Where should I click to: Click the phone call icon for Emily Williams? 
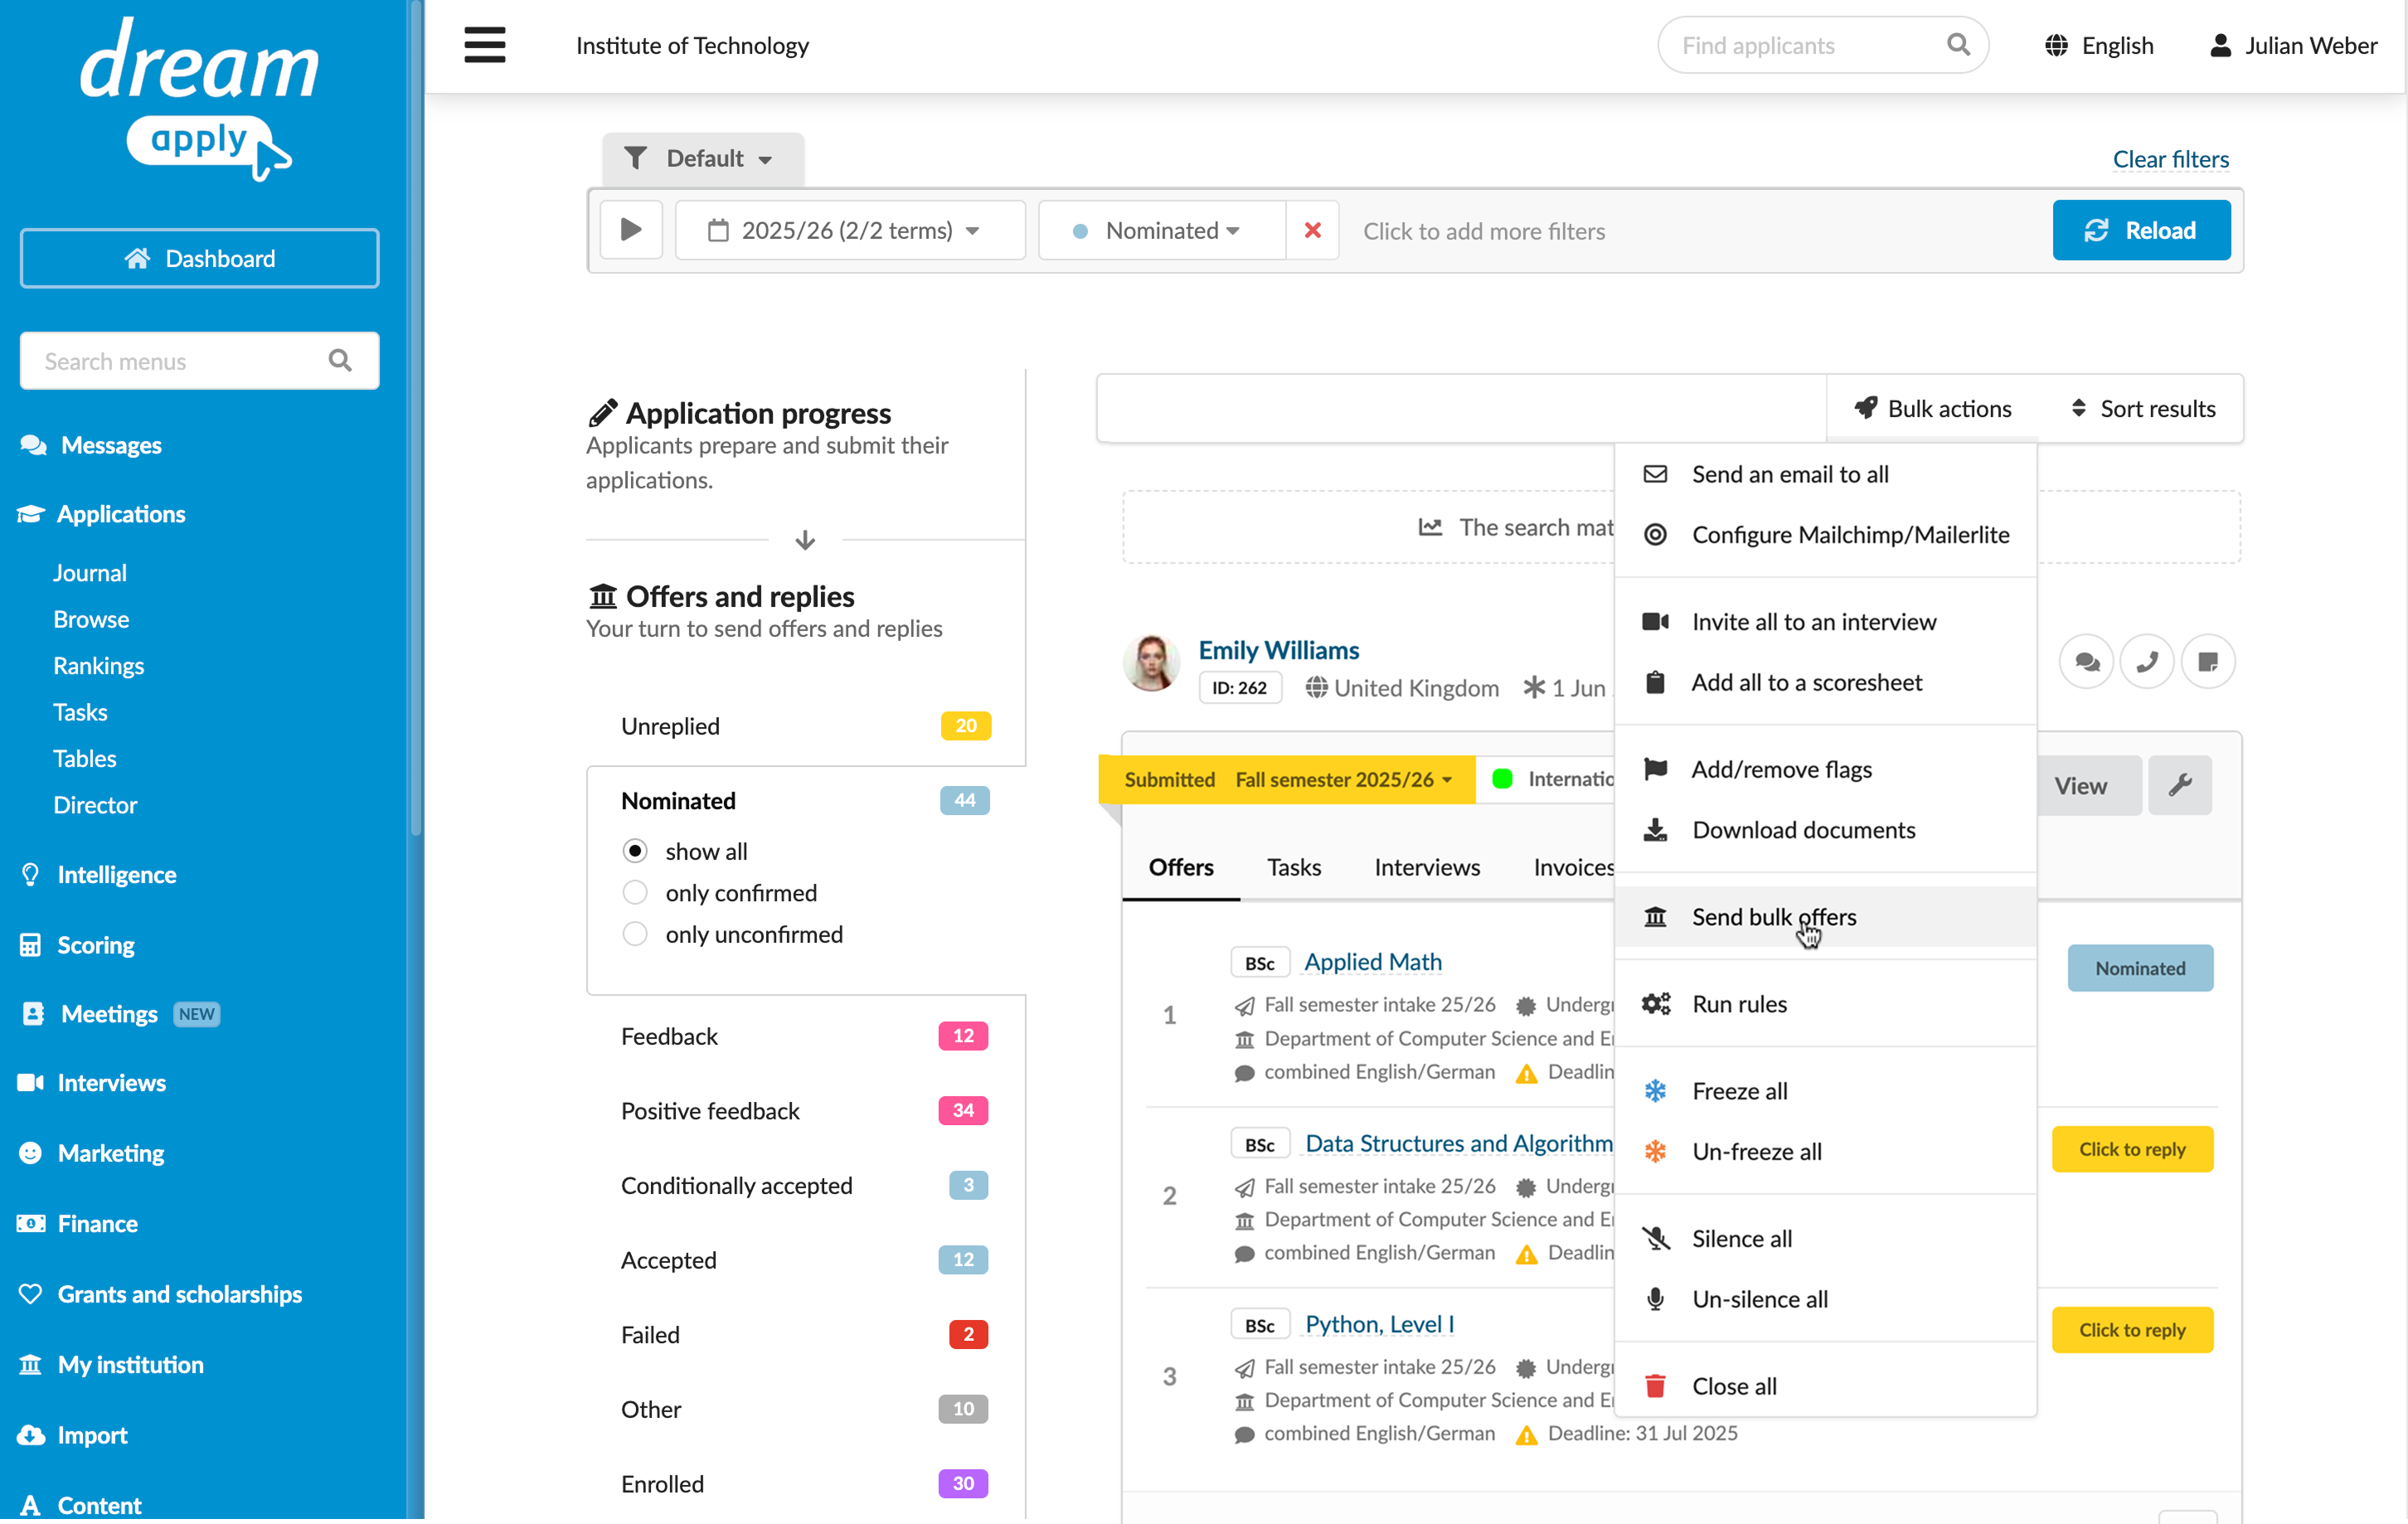pos(2147,661)
